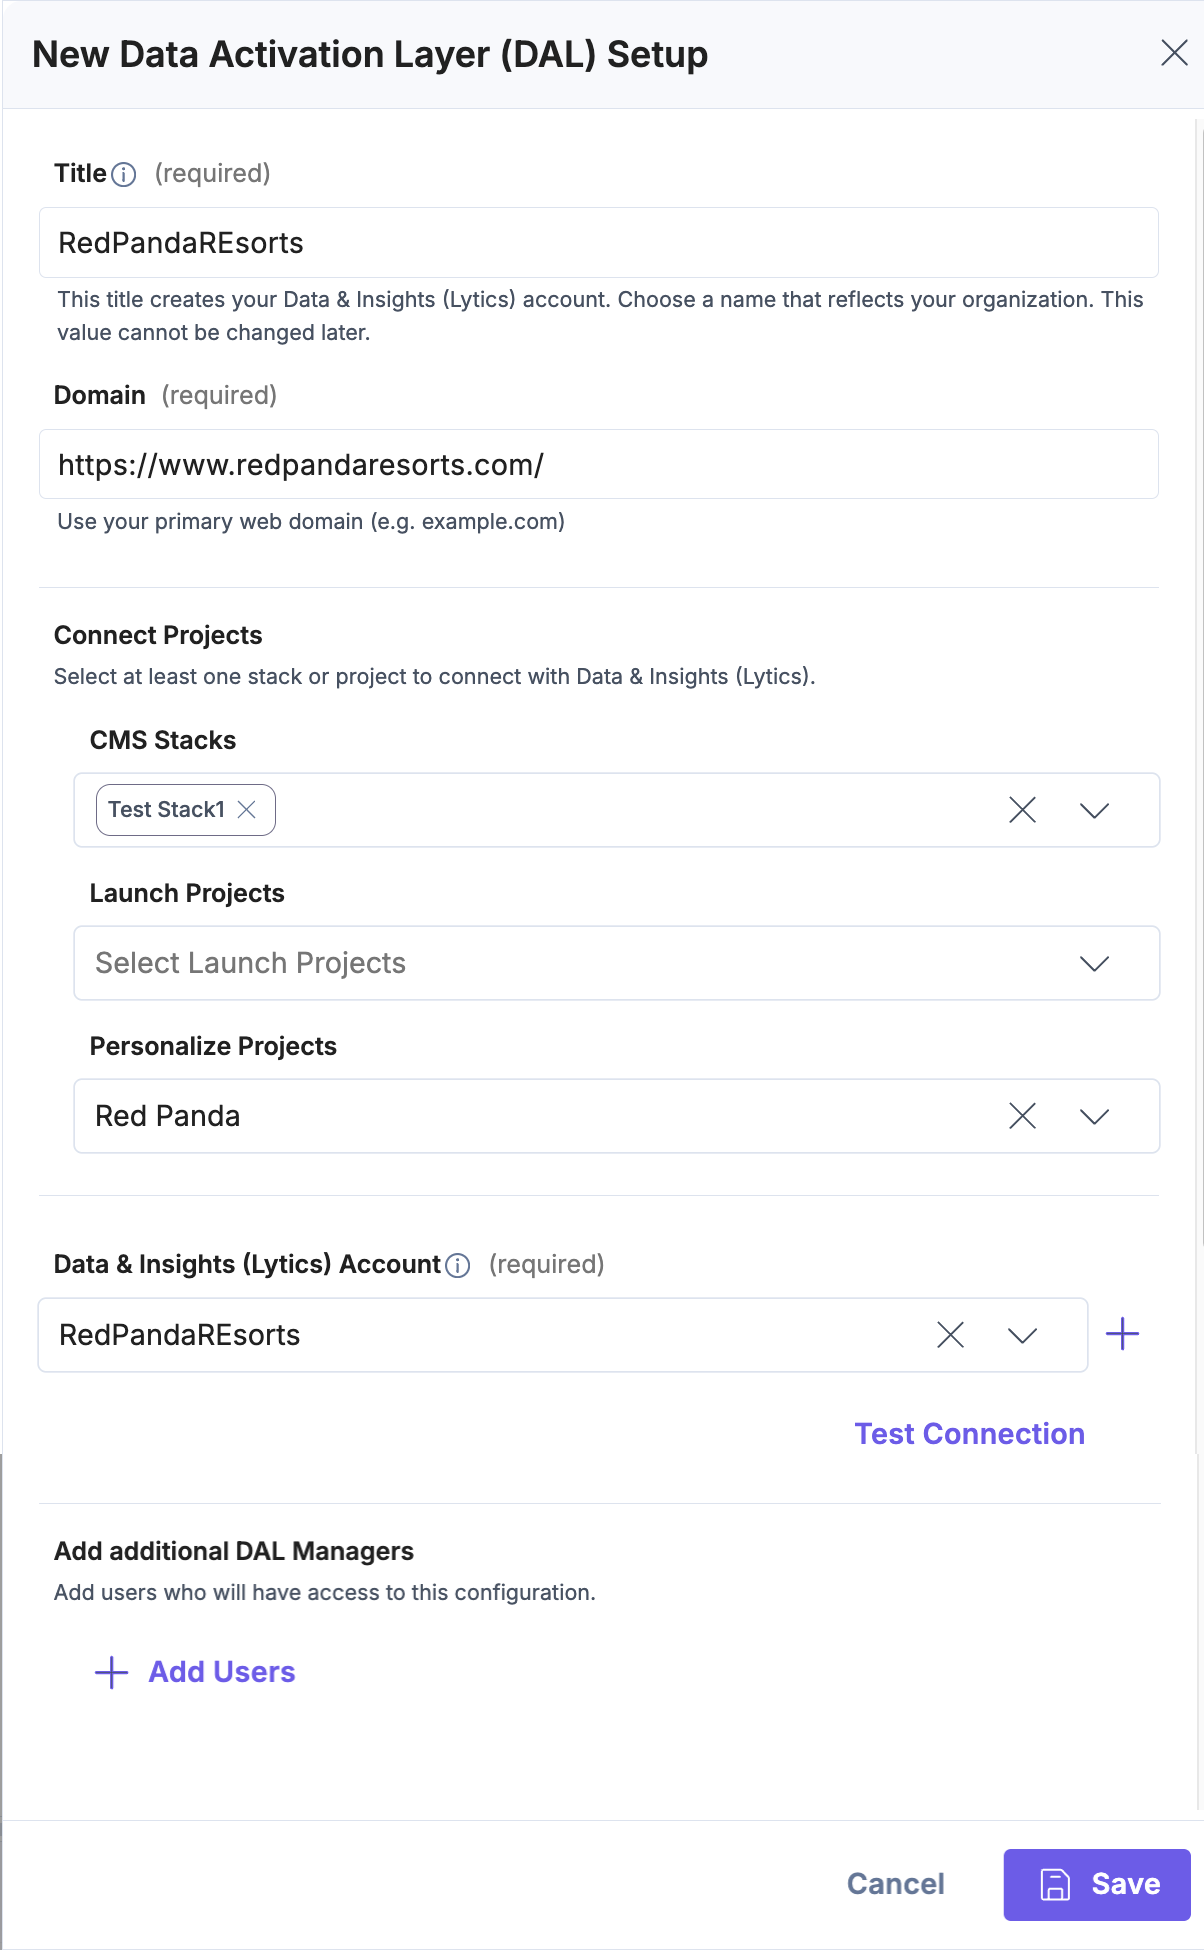Click the Add Users link
The width and height of the screenshot is (1204, 1954).
pyautogui.click(x=222, y=1672)
